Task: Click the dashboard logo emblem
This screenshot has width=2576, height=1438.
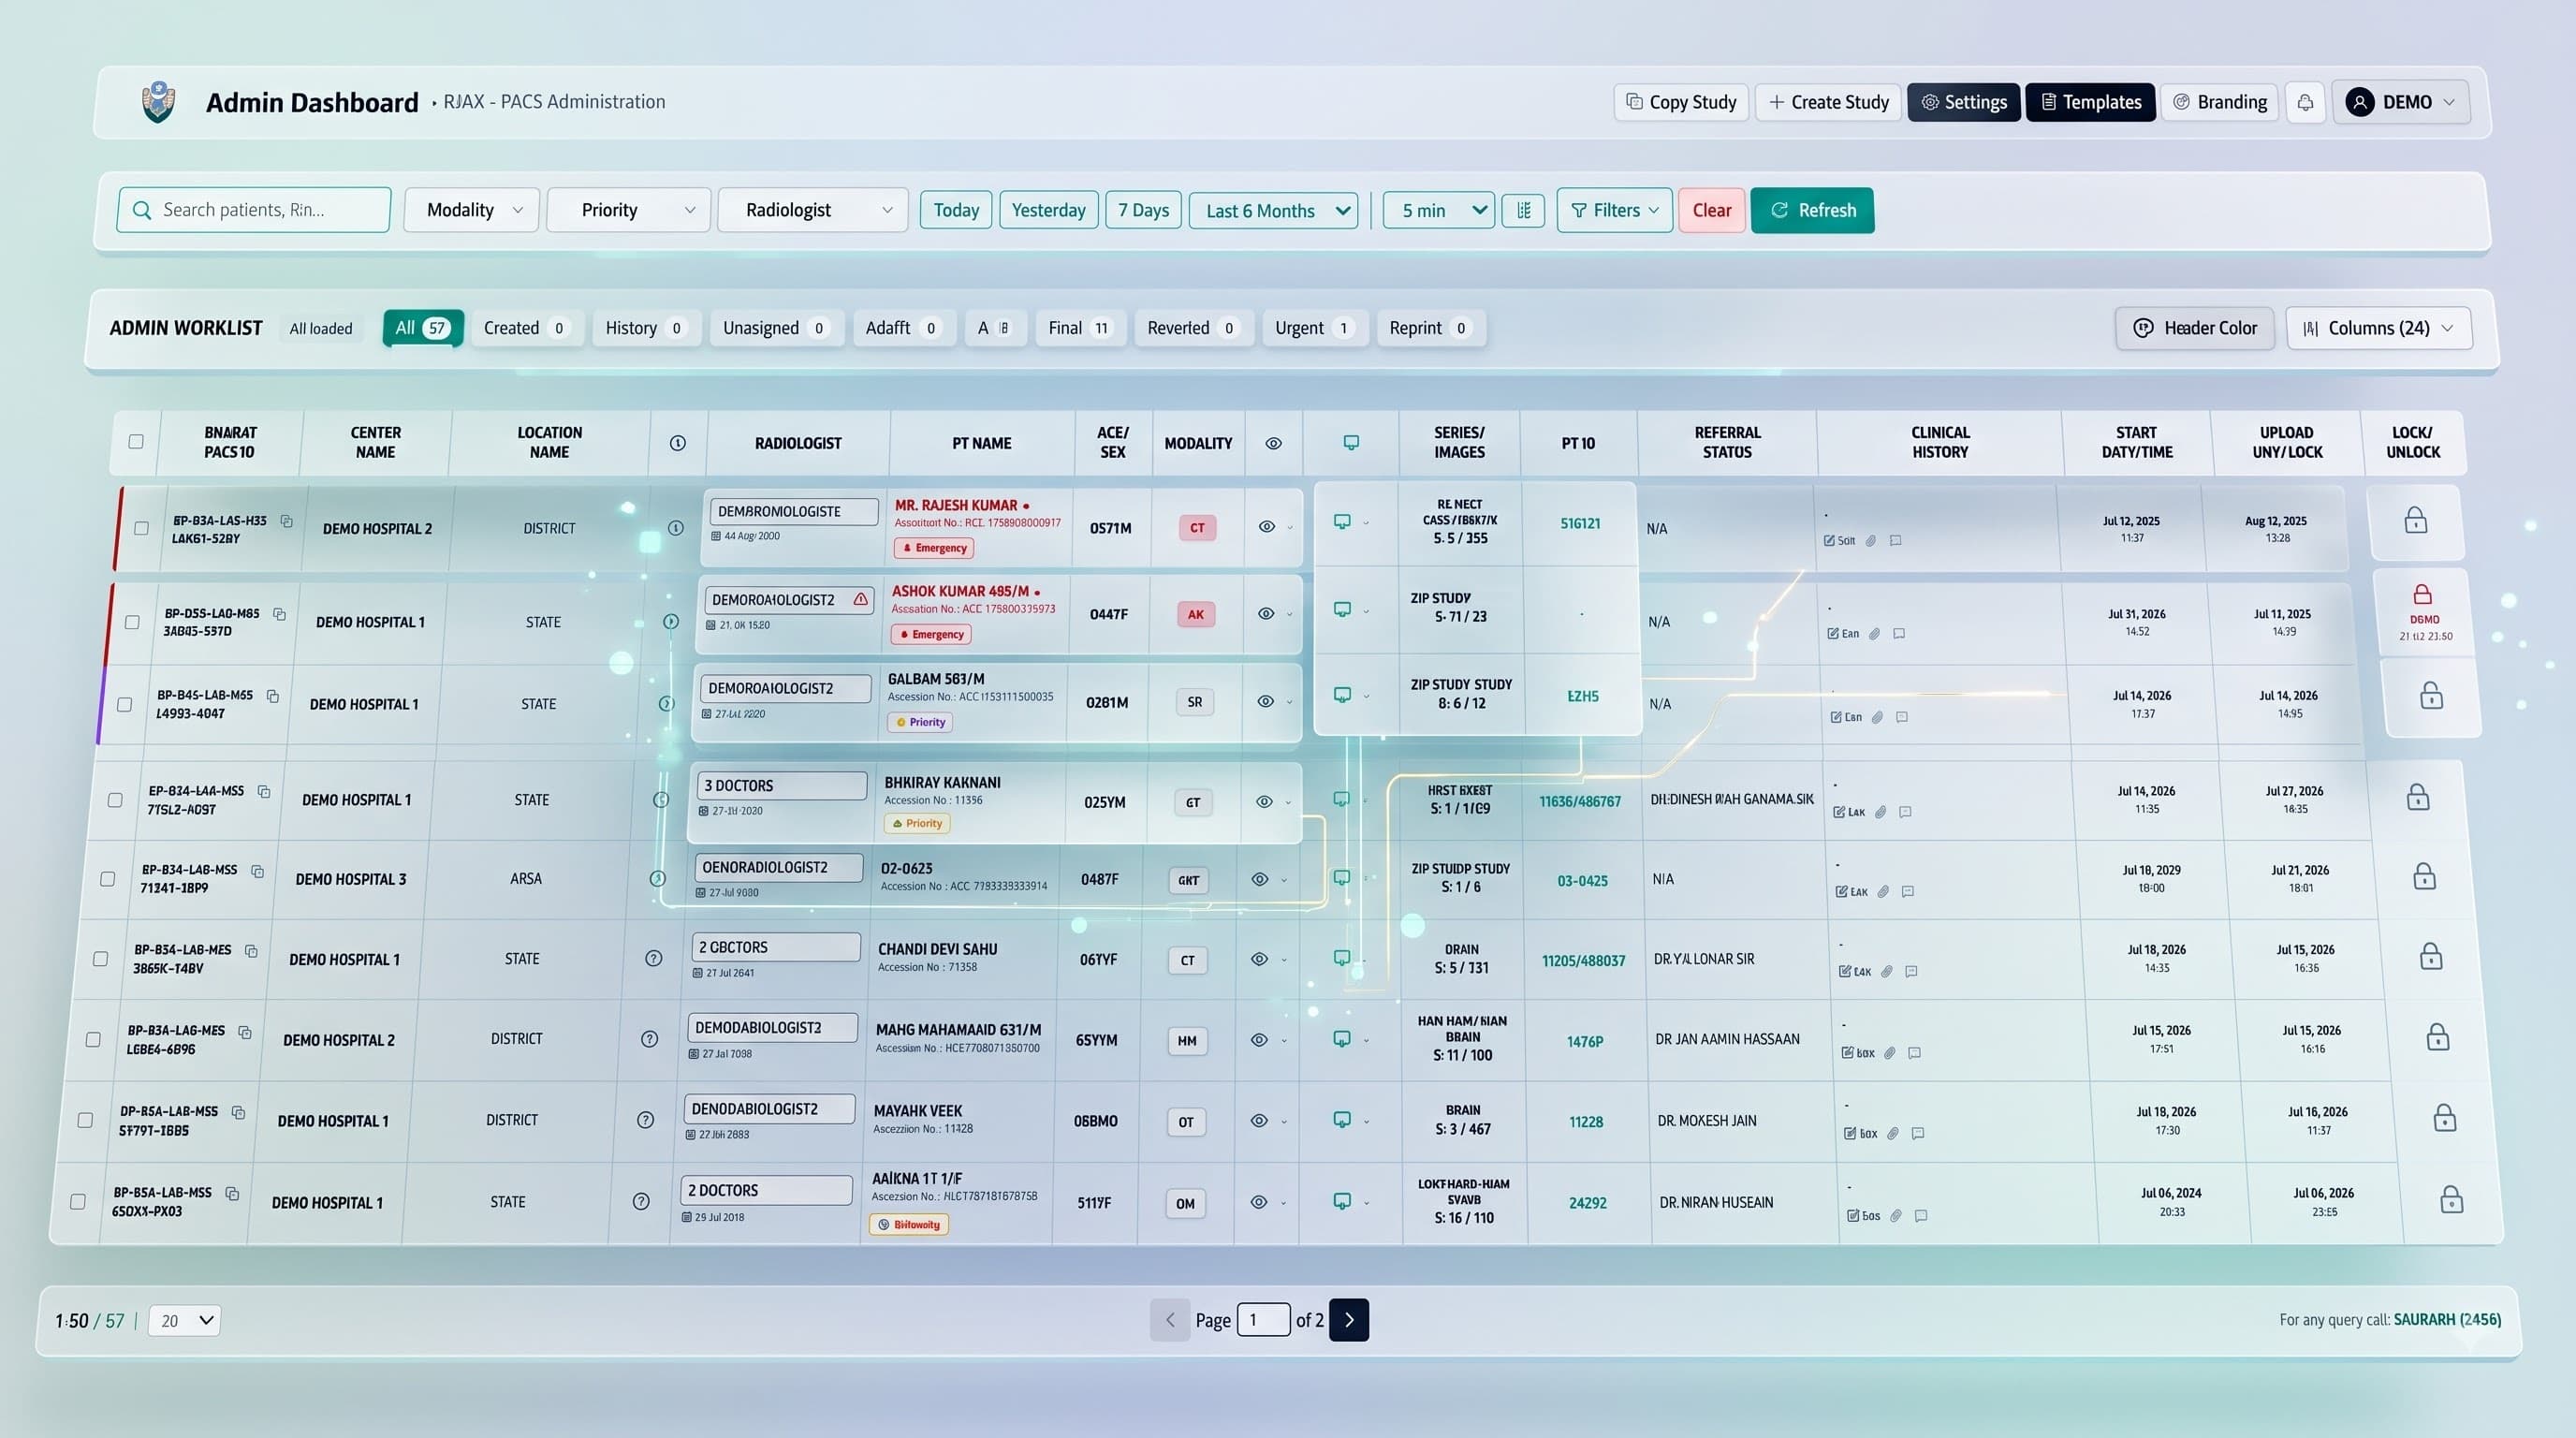Action: (158, 102)
